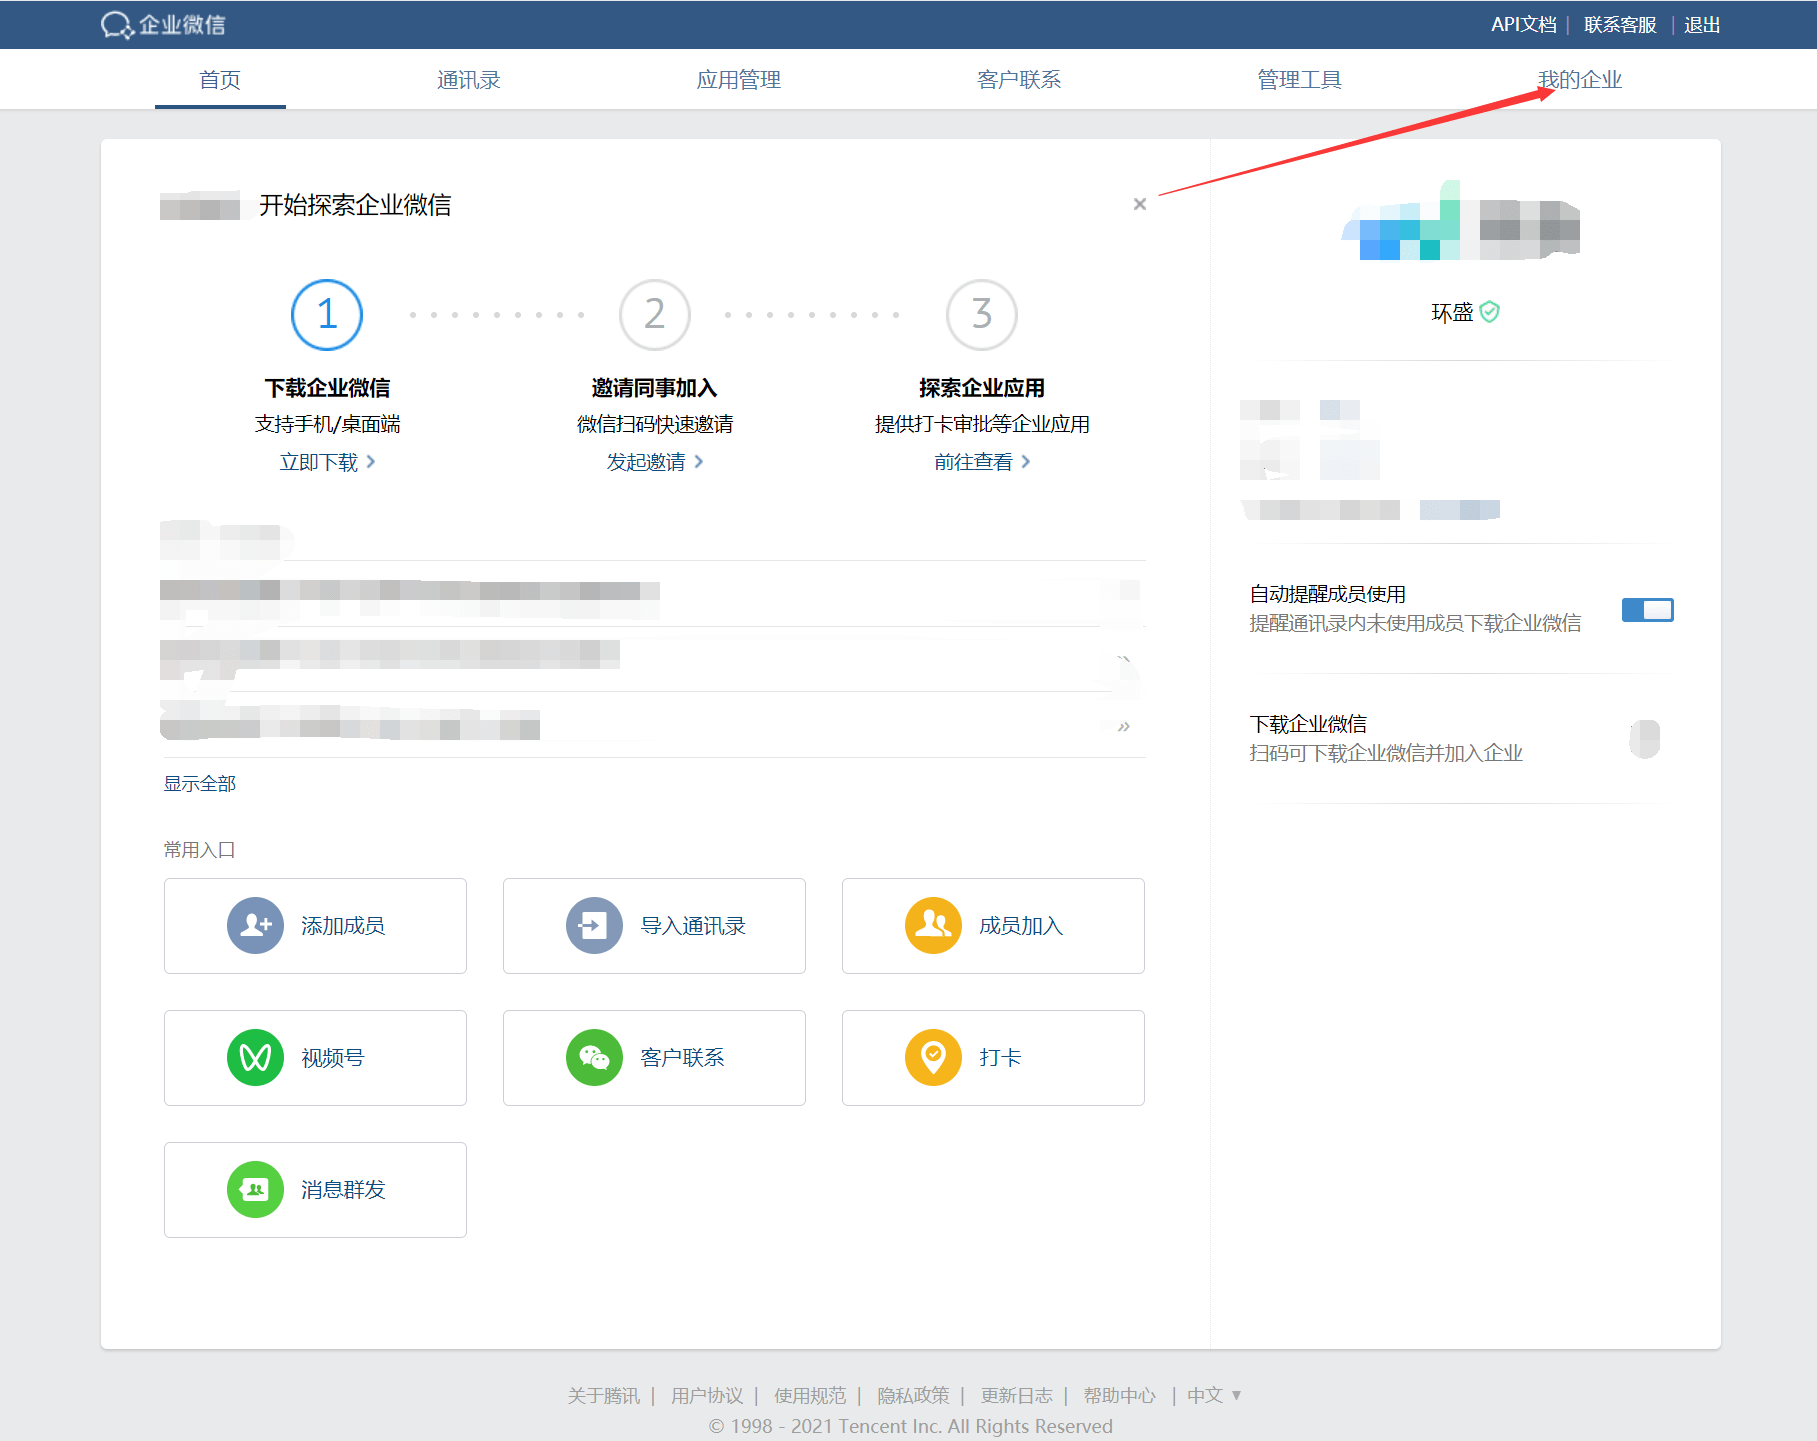Click the 立即下载 link
The image size is (1817, 1441).
click(x=327, y=462)
